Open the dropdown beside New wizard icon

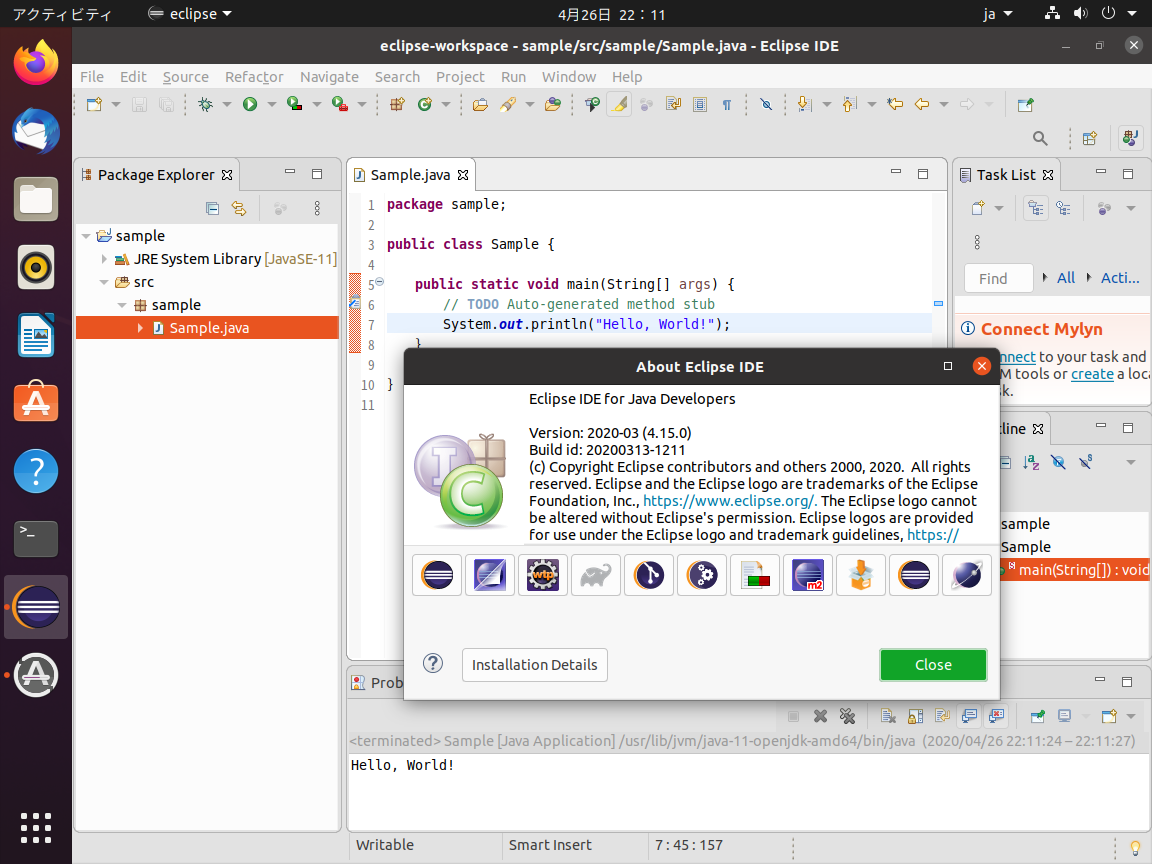[115, 104]
